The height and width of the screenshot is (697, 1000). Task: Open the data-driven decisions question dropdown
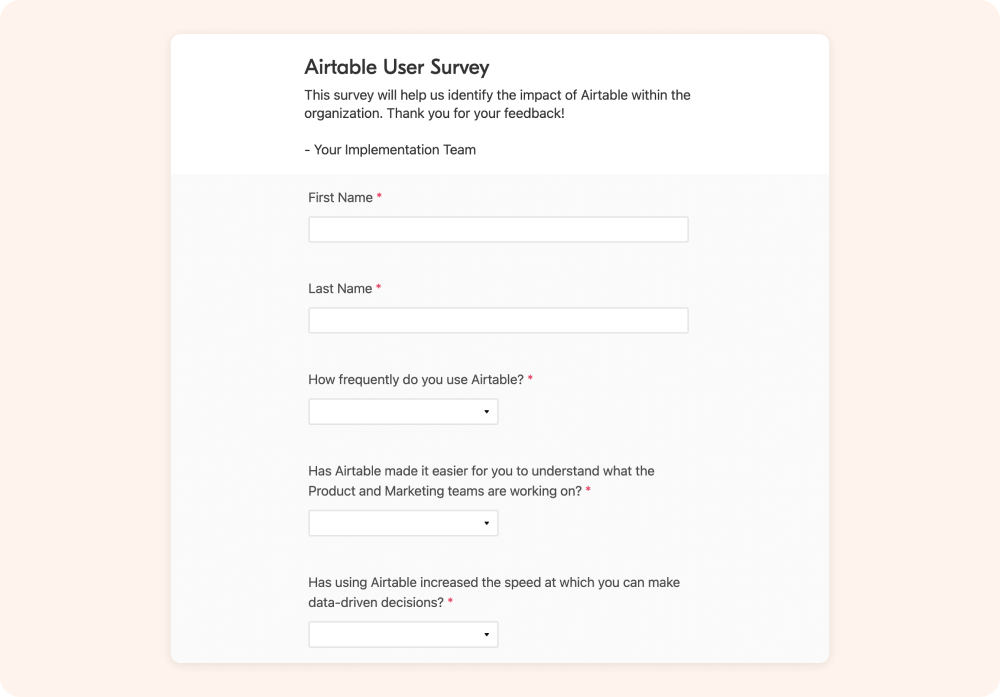[403, 634]
